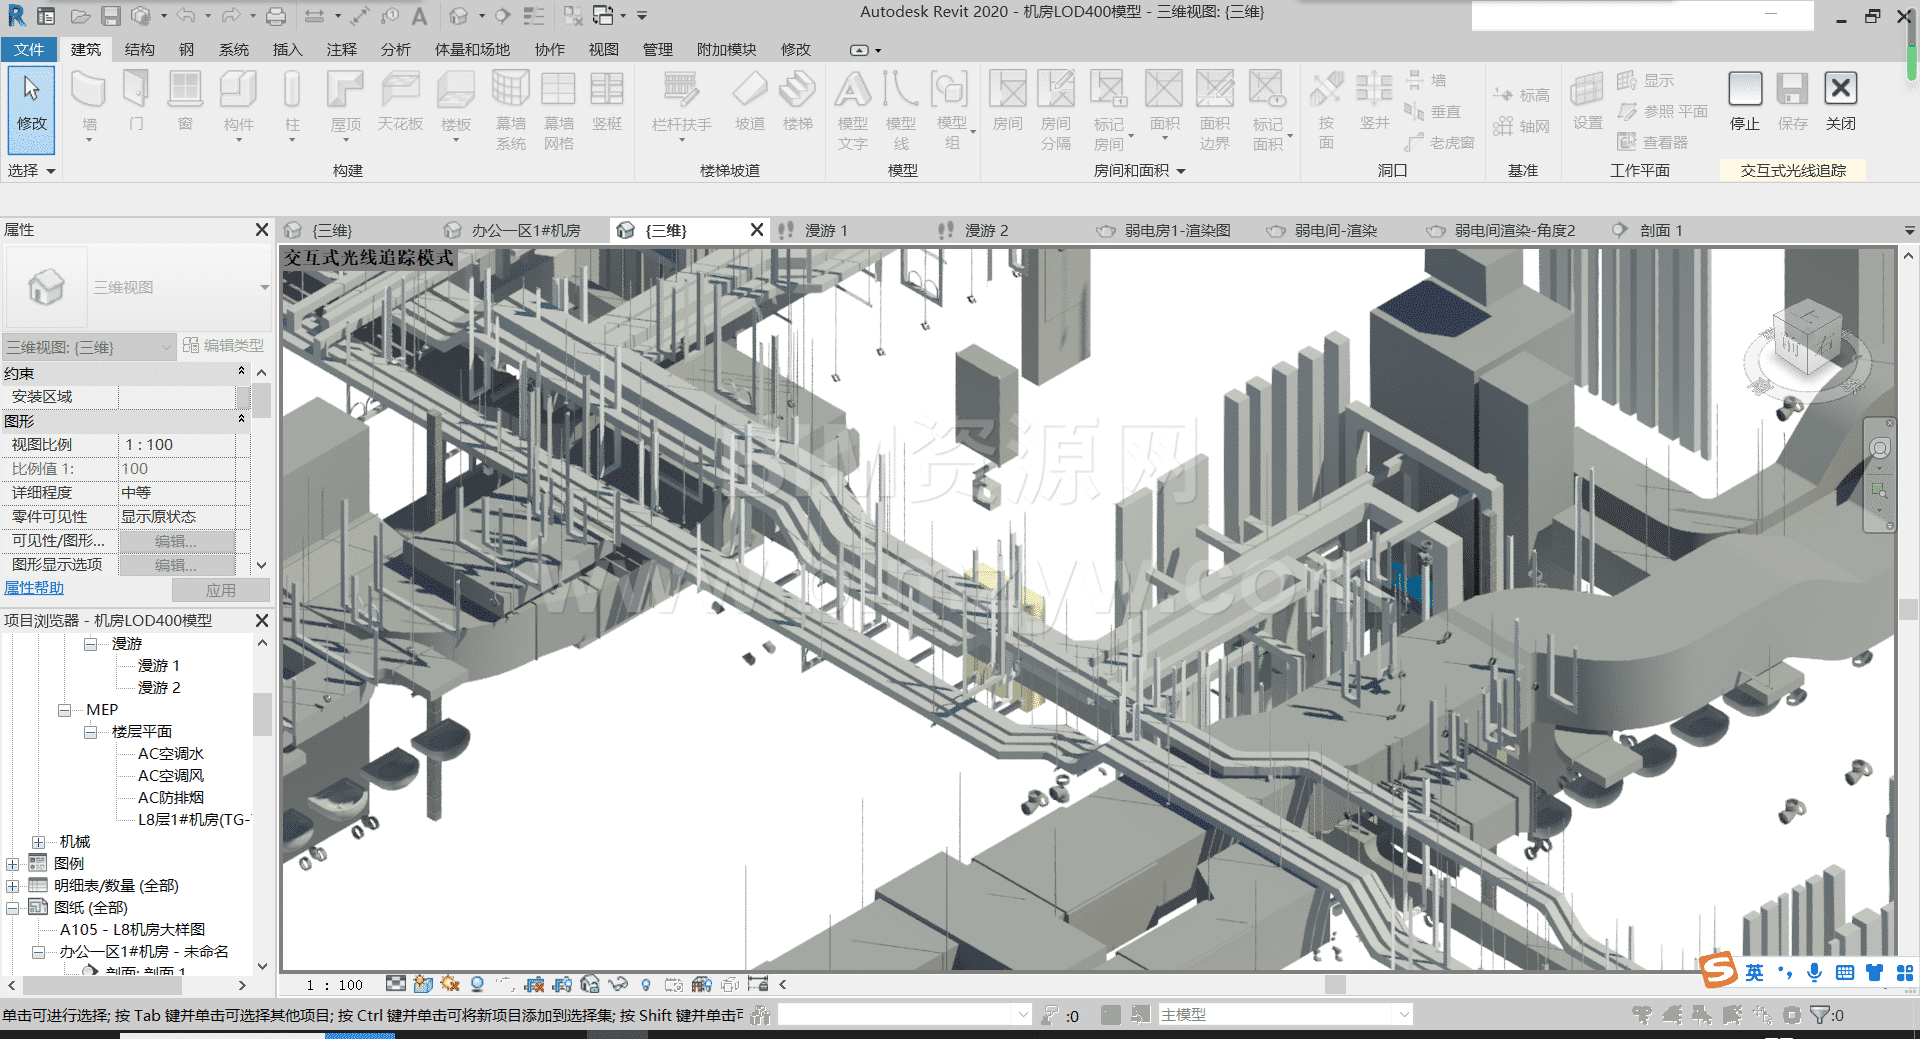Image resolution: width=1920 pixels, height=1039 pixels.
Task: Click reveal hidden elements lightbulb icon
Action: pos(646,985)
